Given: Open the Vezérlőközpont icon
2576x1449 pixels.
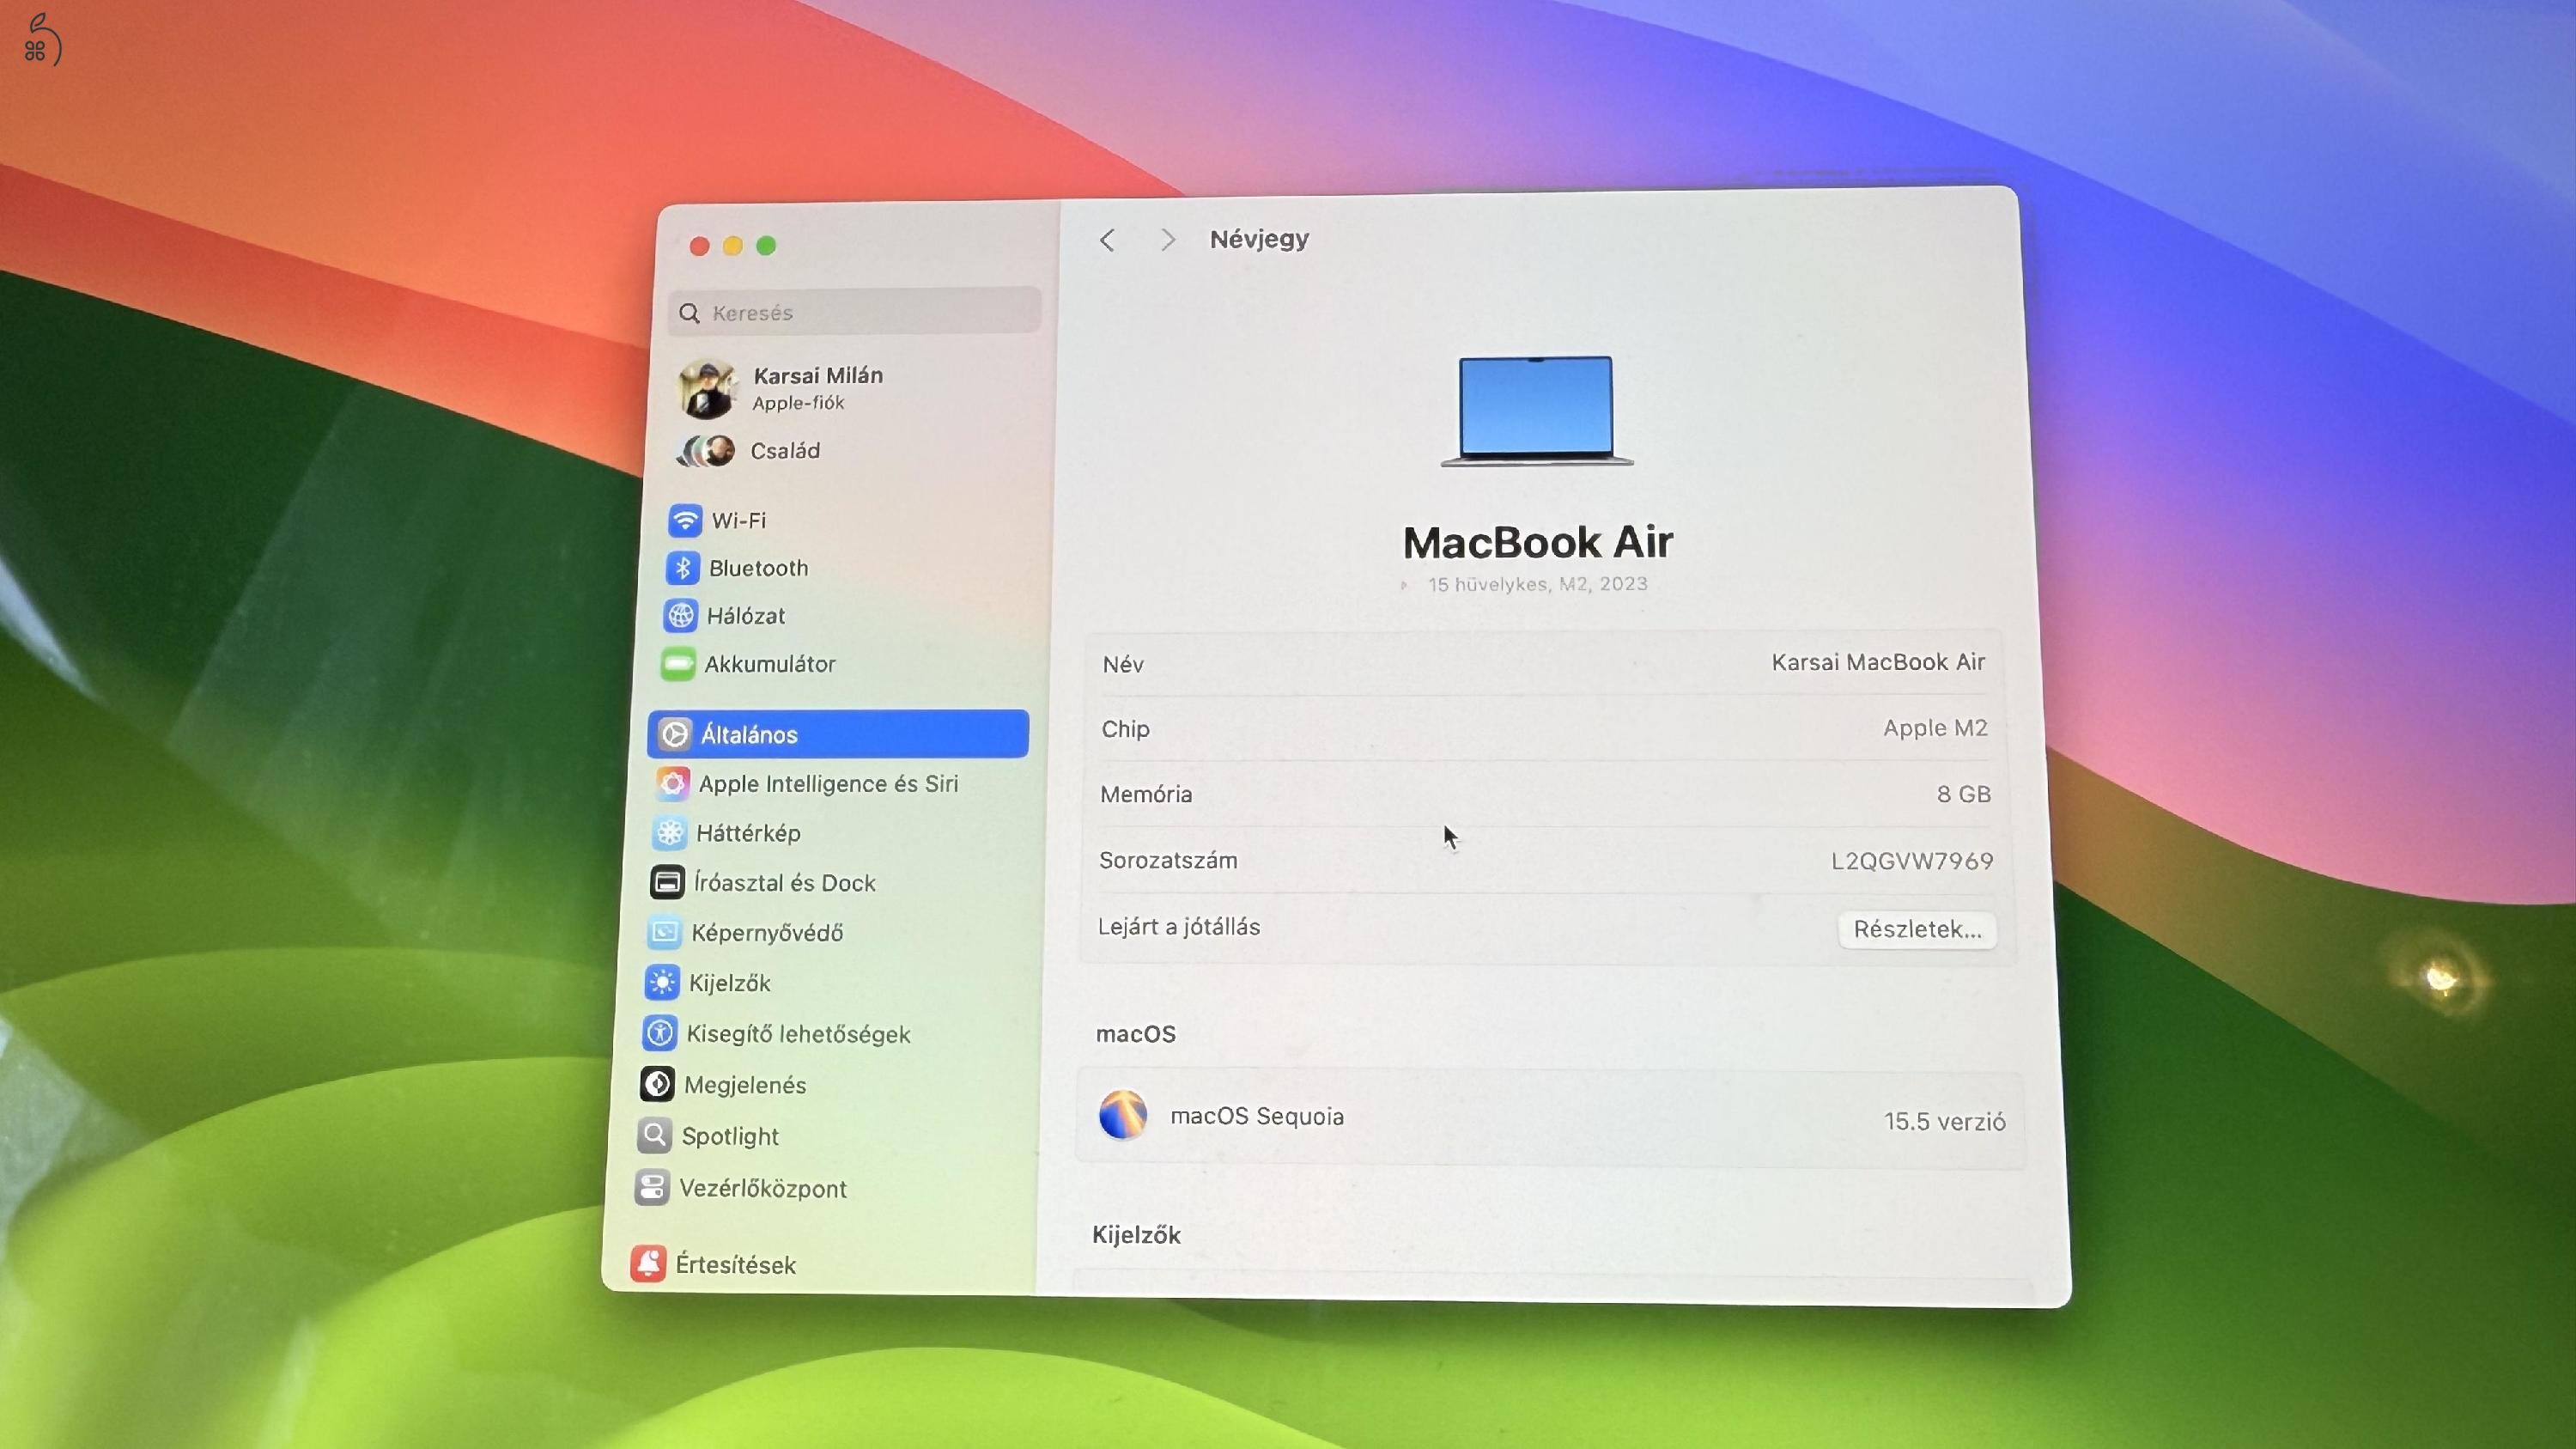Looking at the screenshot, I should pos(652,1188).
